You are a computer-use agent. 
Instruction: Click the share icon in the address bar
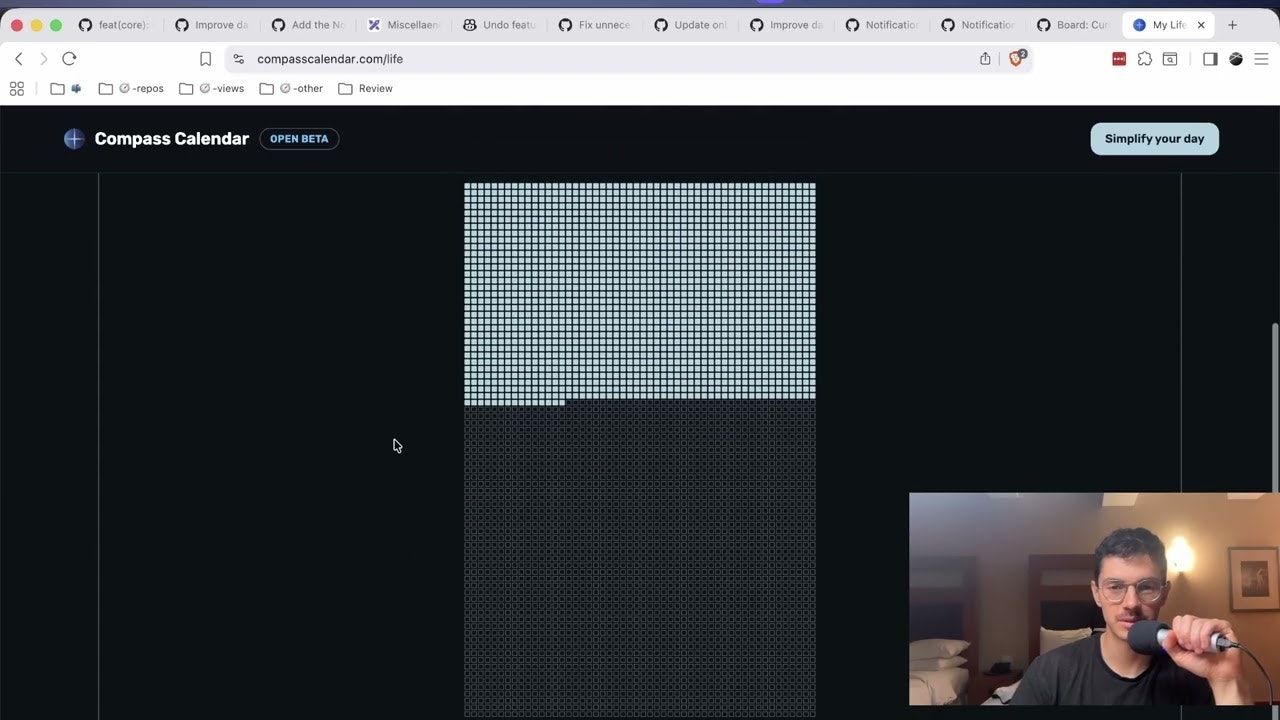click(x=985, y=59)
